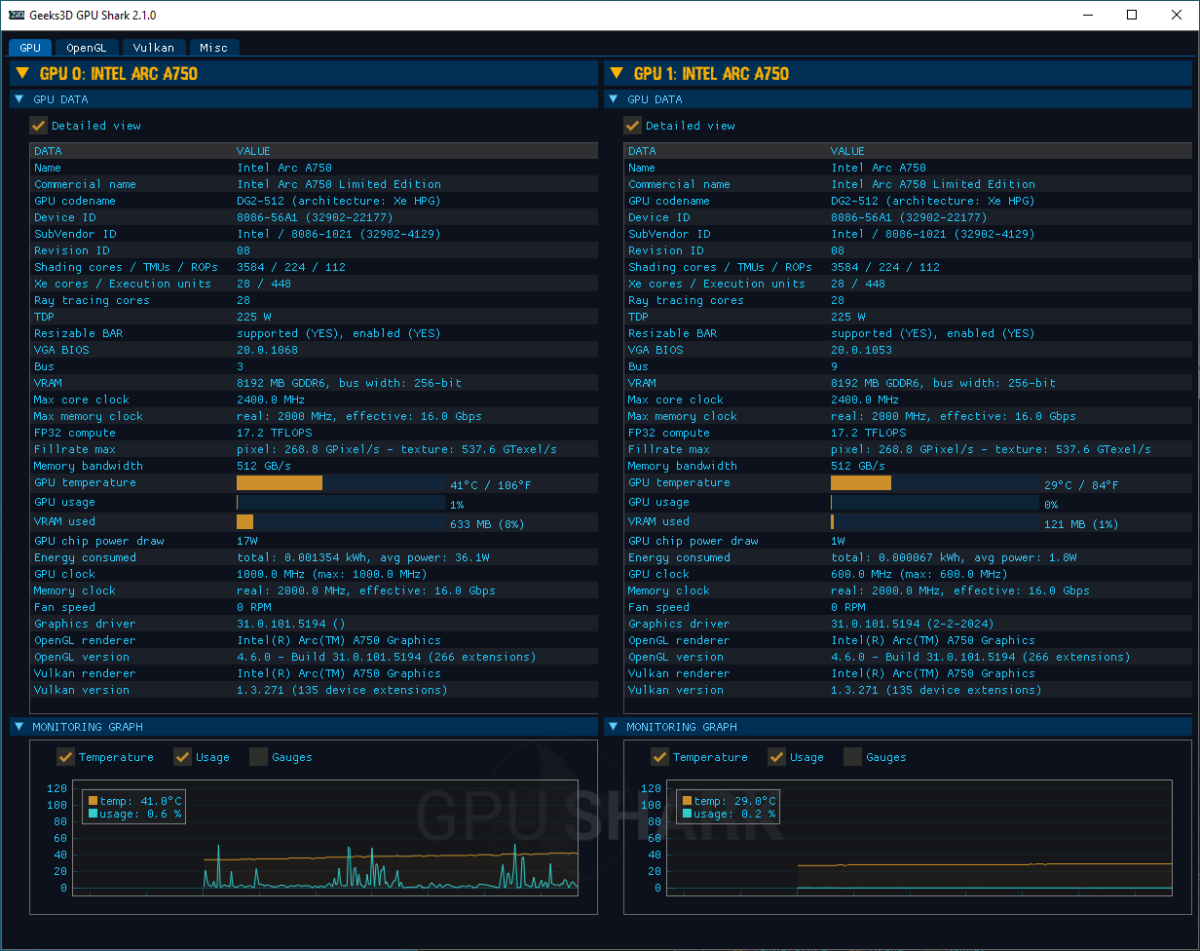Image resolution: width=1200 pixels, height=951 pixels.
Task: Click the 41°C / 106°F temperature label
Action: pos(491,485)
